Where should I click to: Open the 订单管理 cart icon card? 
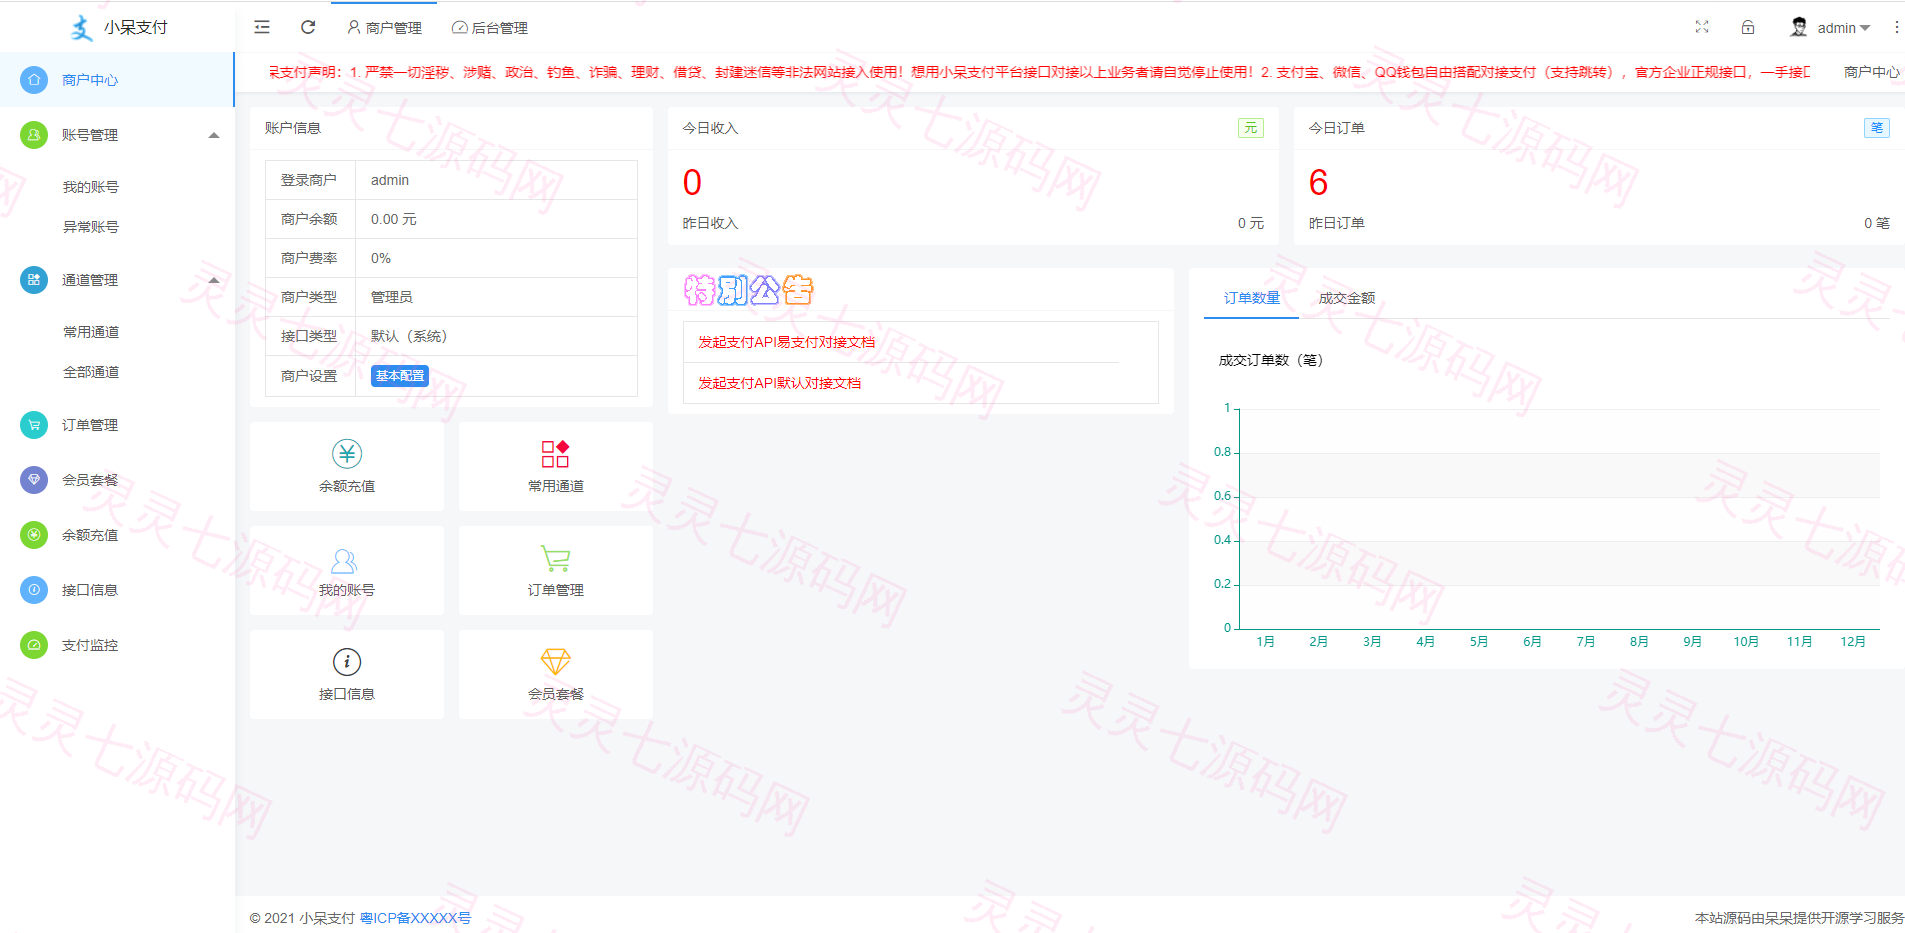tap(556, 570)
